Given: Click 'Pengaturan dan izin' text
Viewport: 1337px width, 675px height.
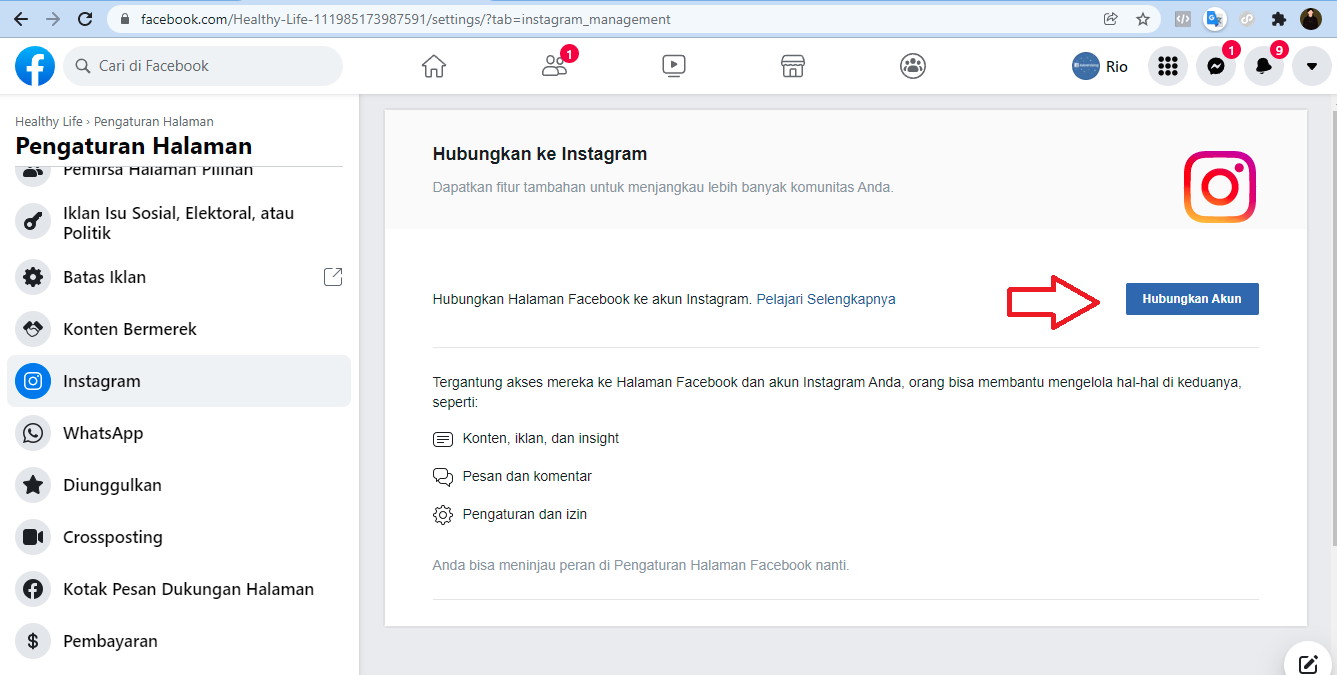Looking at the screenshot, I should click(525, 514).
